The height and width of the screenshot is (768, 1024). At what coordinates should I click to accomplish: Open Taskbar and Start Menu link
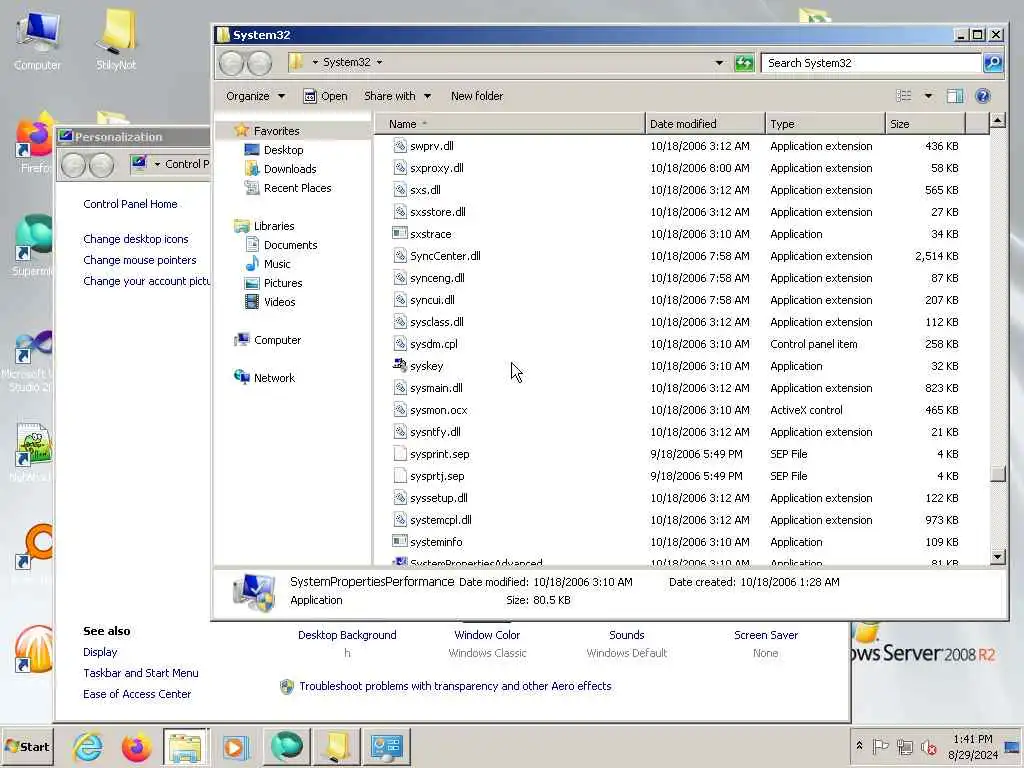140,673
